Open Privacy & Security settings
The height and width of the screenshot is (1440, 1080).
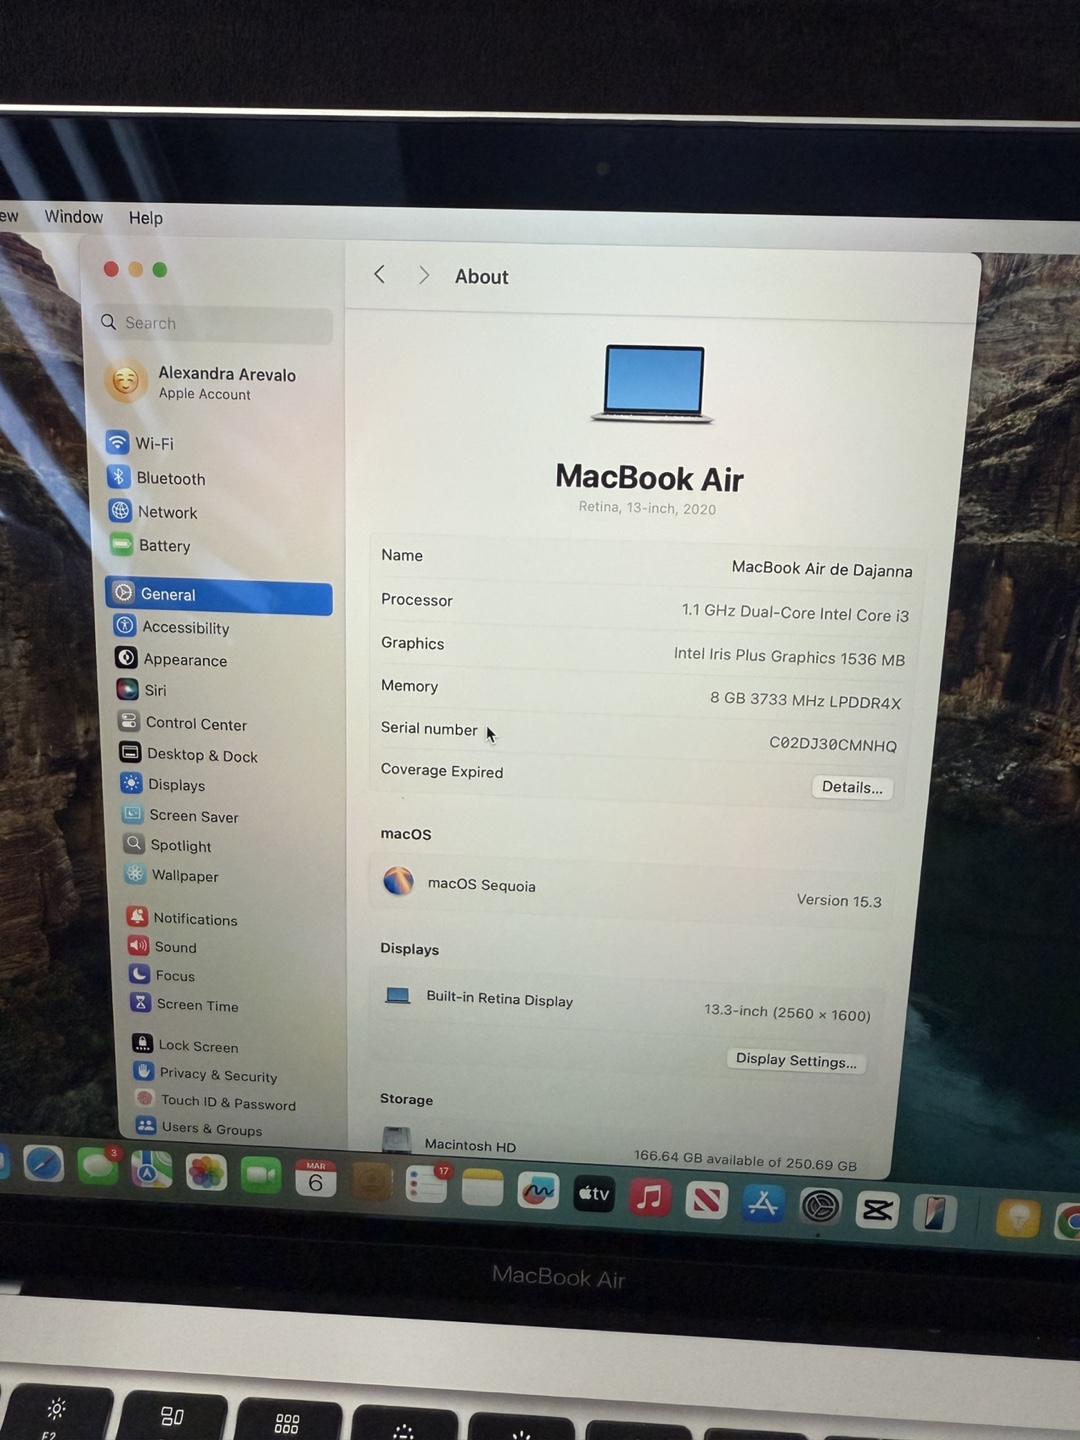[205, 1074]
